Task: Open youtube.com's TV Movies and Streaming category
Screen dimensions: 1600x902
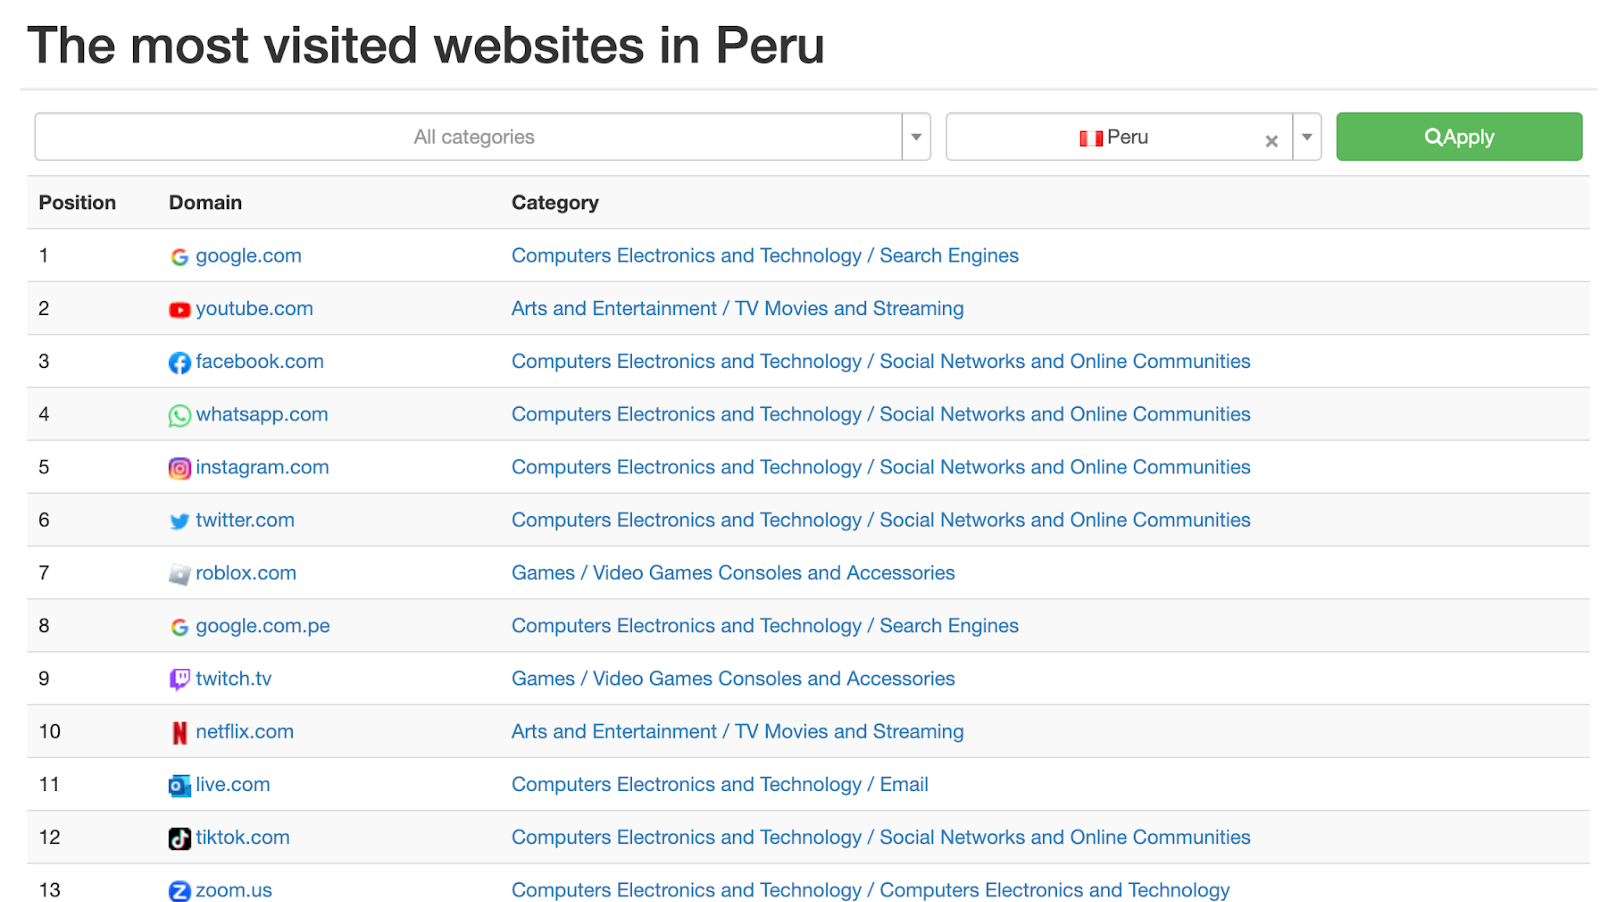Action: pos(738,309)
